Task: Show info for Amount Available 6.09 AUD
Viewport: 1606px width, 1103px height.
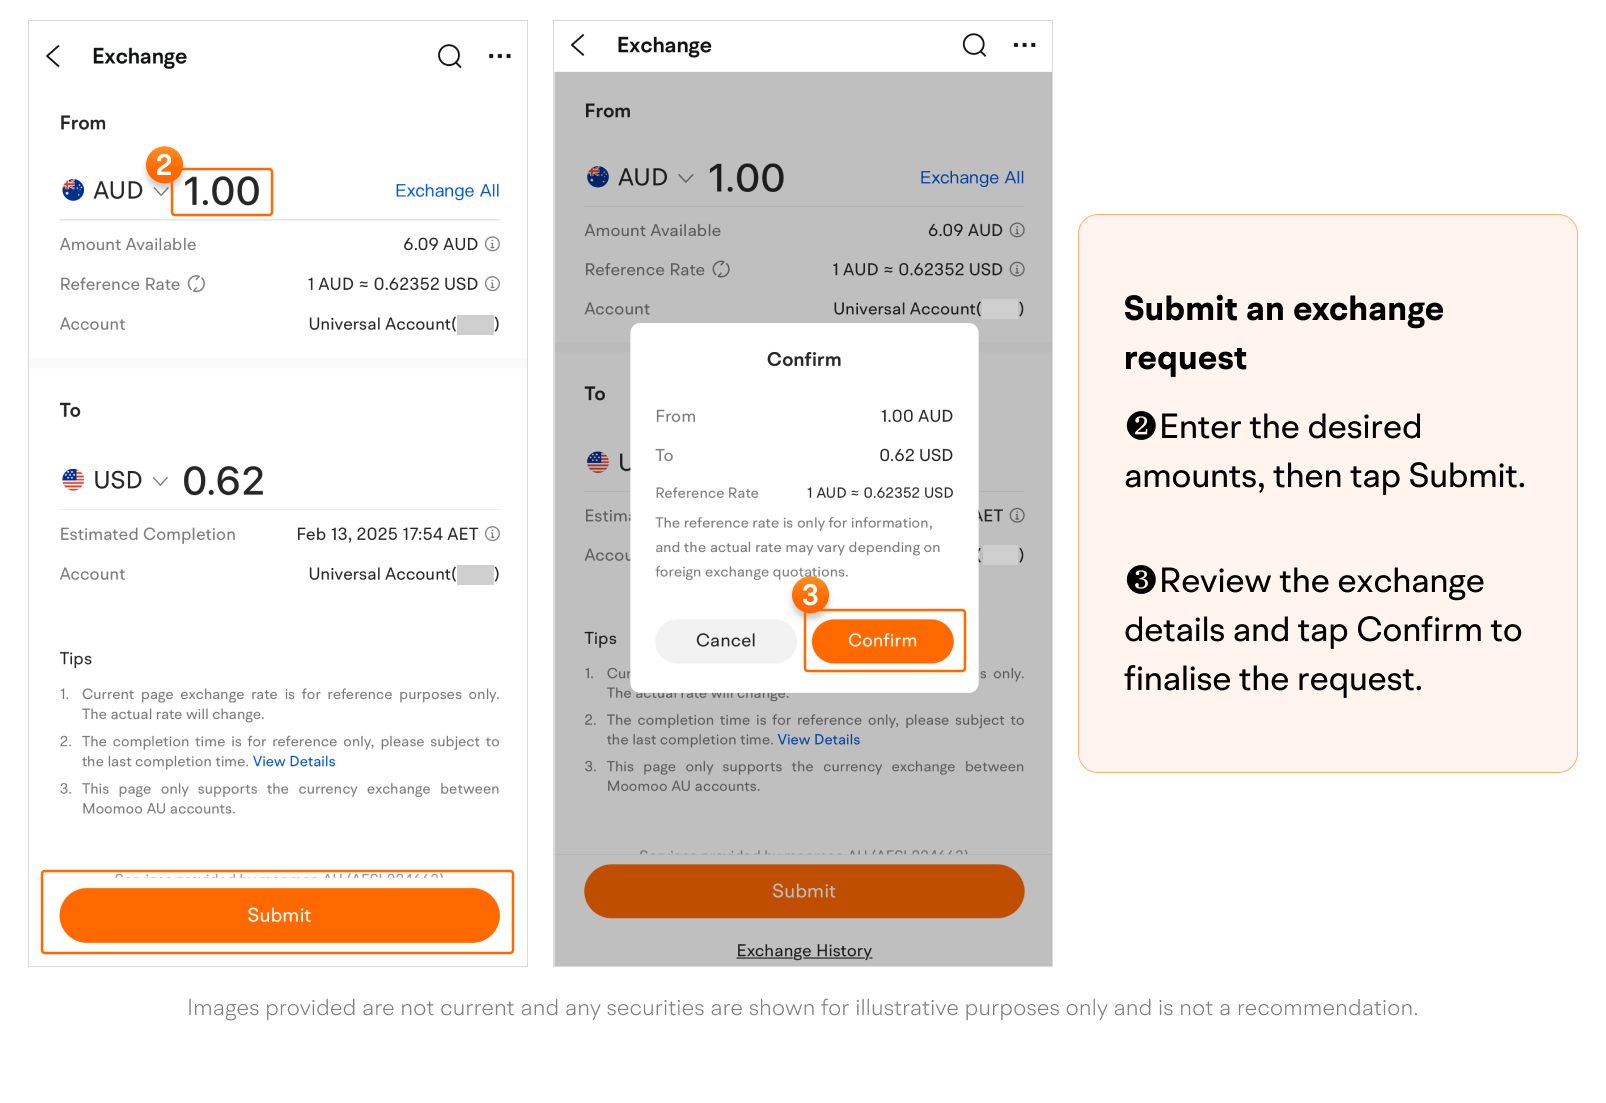Action: (x=493, y=244)
